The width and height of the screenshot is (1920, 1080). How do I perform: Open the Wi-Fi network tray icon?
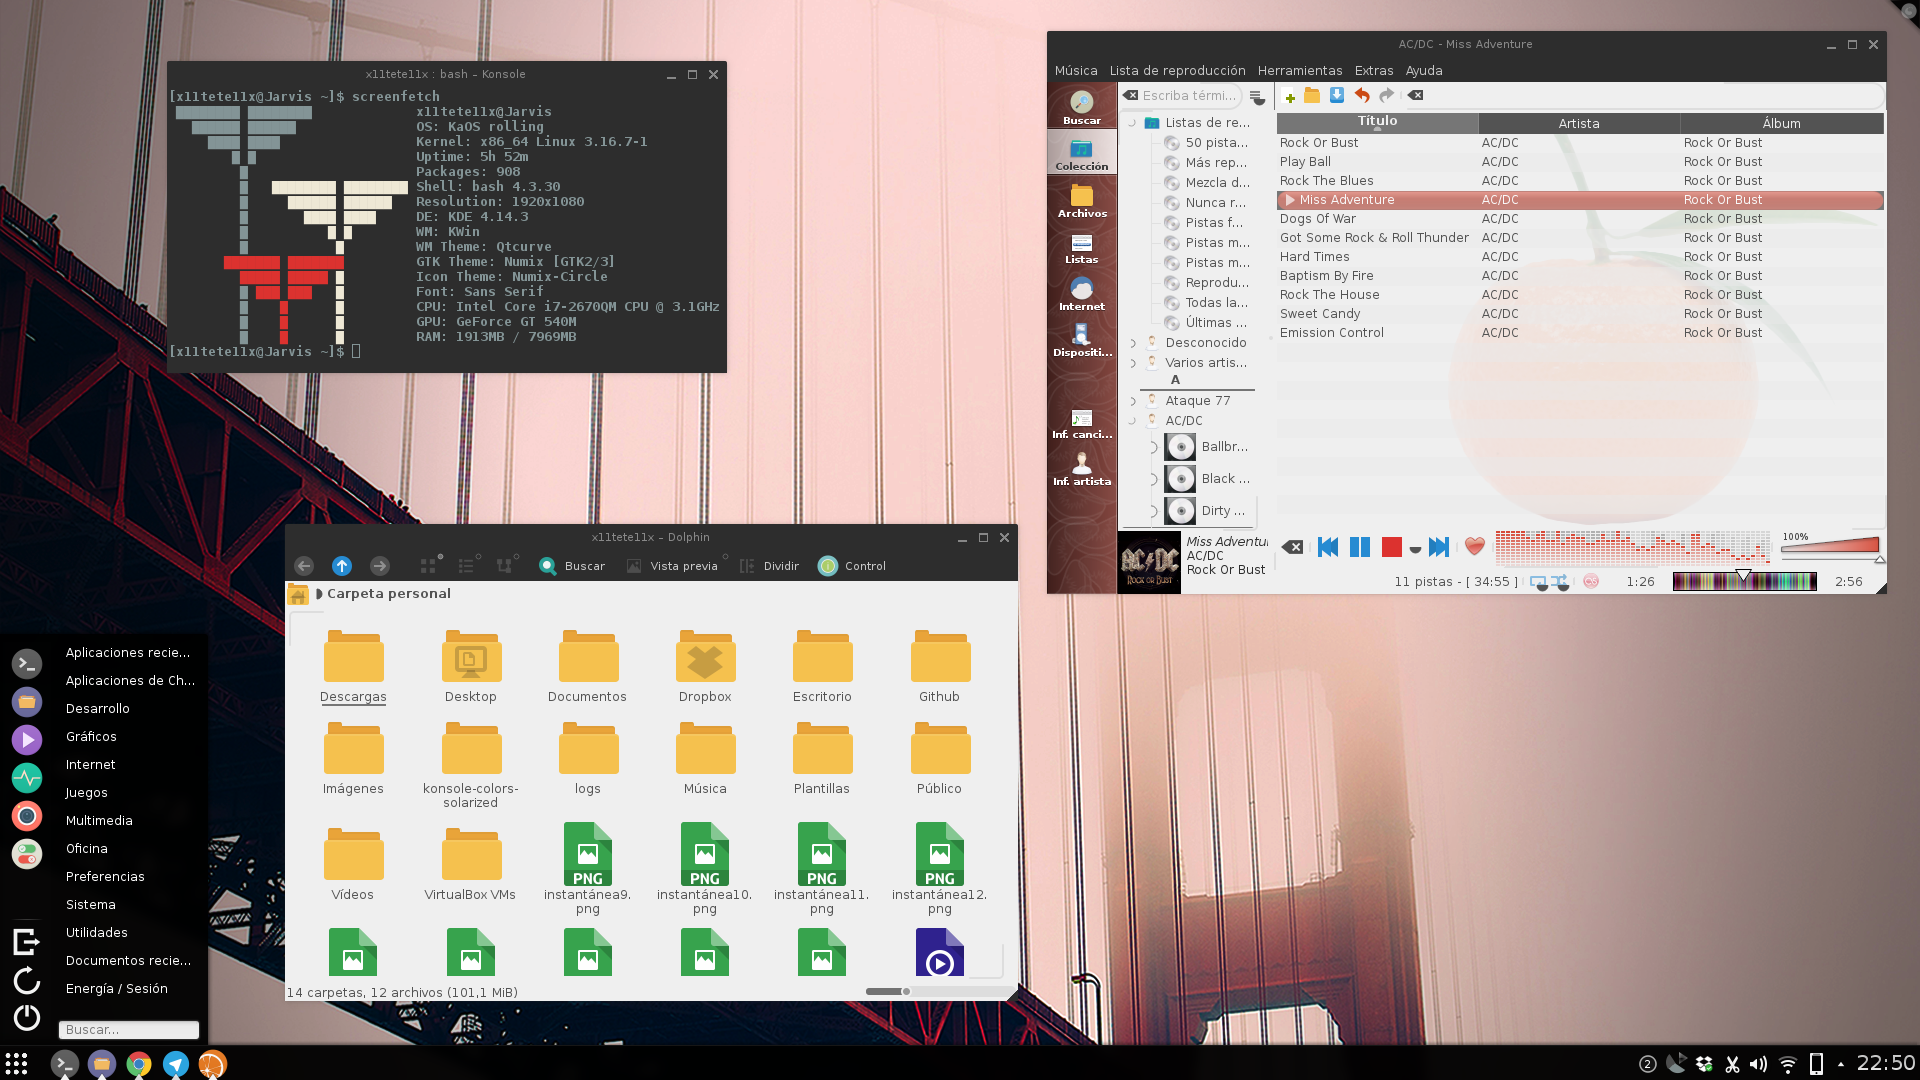(x=1788, y=1064)
